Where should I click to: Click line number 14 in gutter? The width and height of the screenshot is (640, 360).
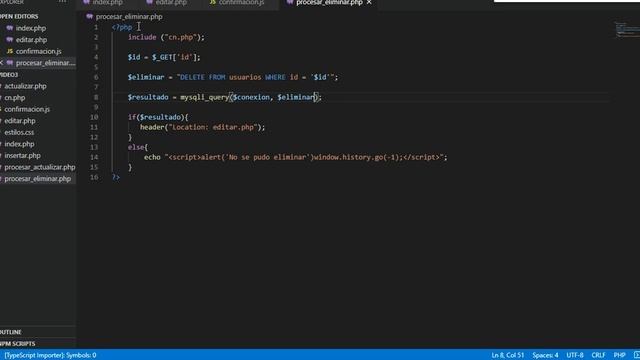coord(94,157)
